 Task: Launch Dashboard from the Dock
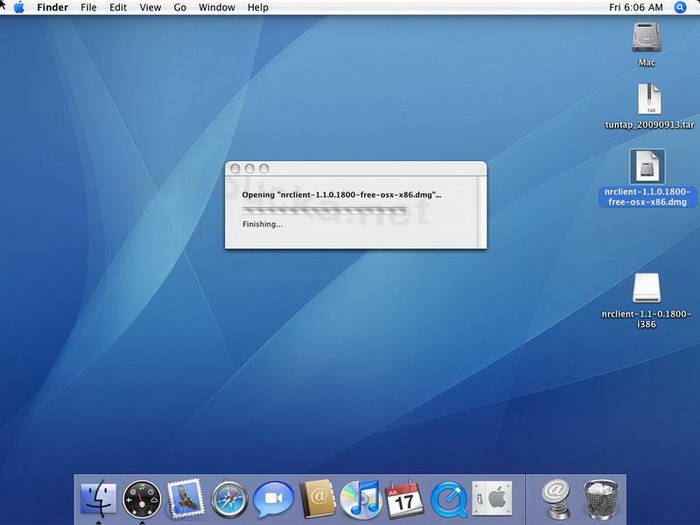(x=142, y=497)
